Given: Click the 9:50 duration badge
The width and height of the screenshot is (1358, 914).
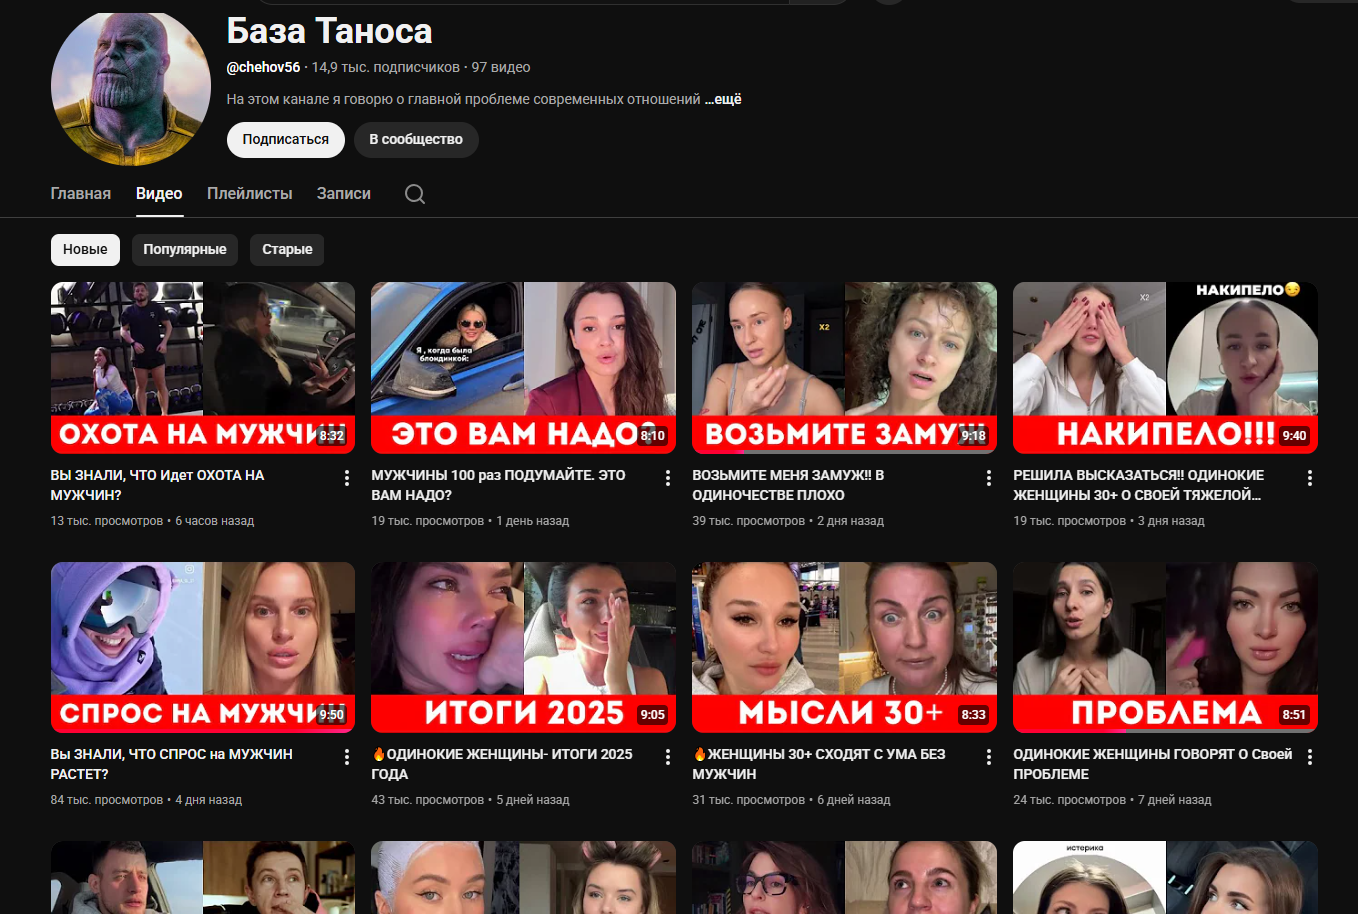Looking at the screenshot, I should point(332,715).
